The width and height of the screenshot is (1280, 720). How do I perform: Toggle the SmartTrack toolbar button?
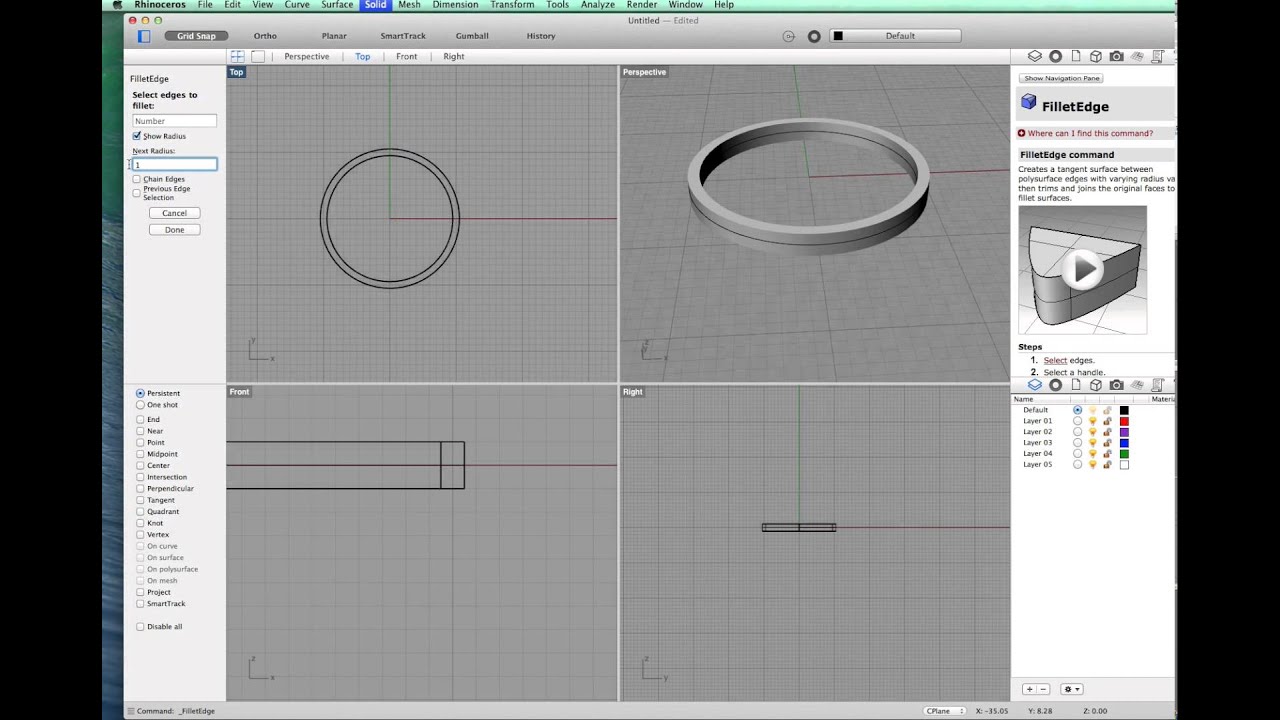pyautogui.click(x=403, y=36)
